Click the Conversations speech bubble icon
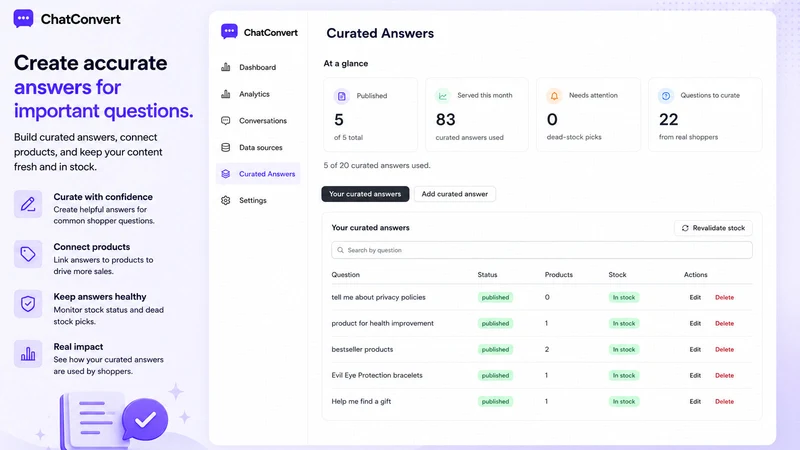Image resolution: width=800 pixels, height=450 pixels. pyautogui.click(x=226, y=120)
